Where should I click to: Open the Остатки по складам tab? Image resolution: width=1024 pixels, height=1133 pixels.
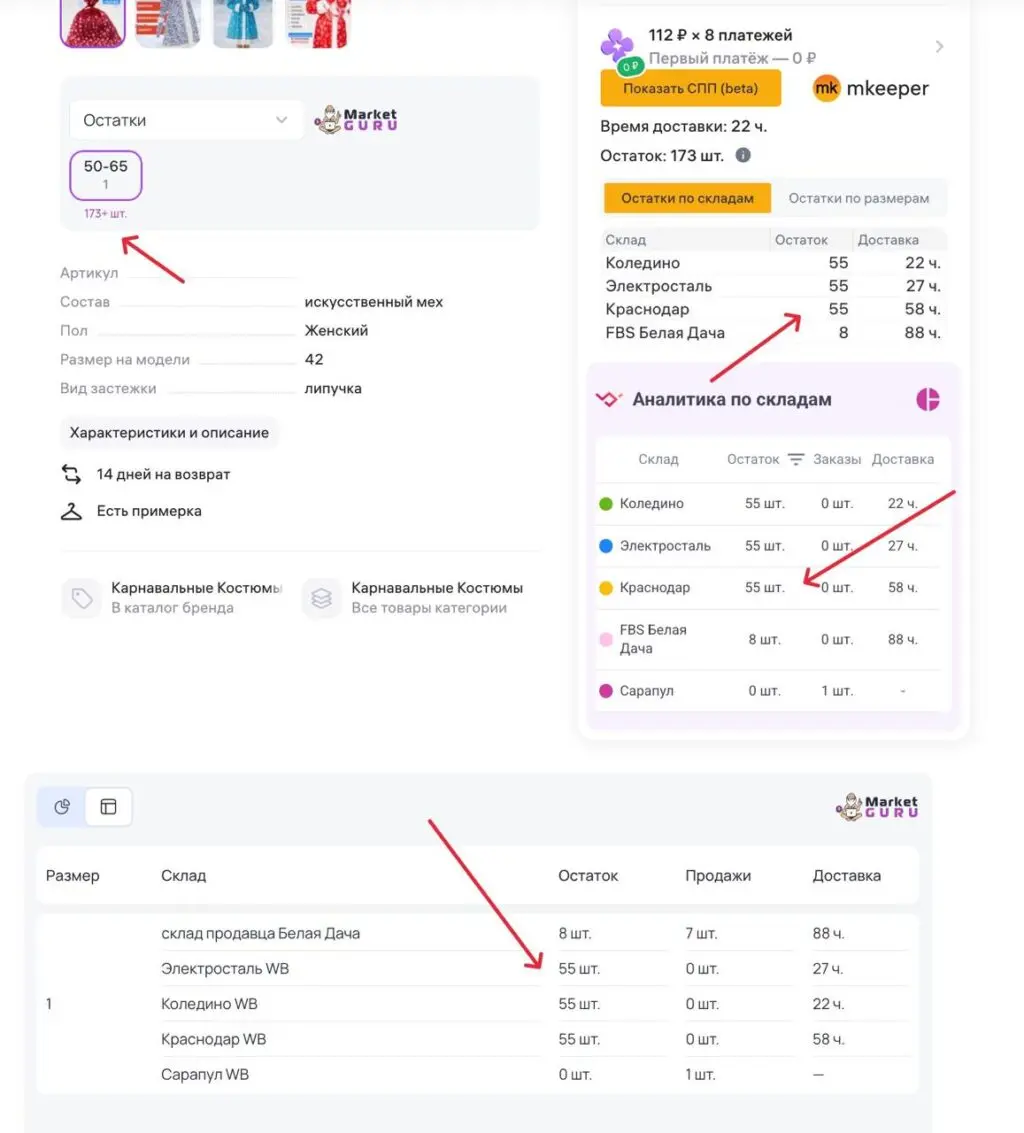point(687,198)
